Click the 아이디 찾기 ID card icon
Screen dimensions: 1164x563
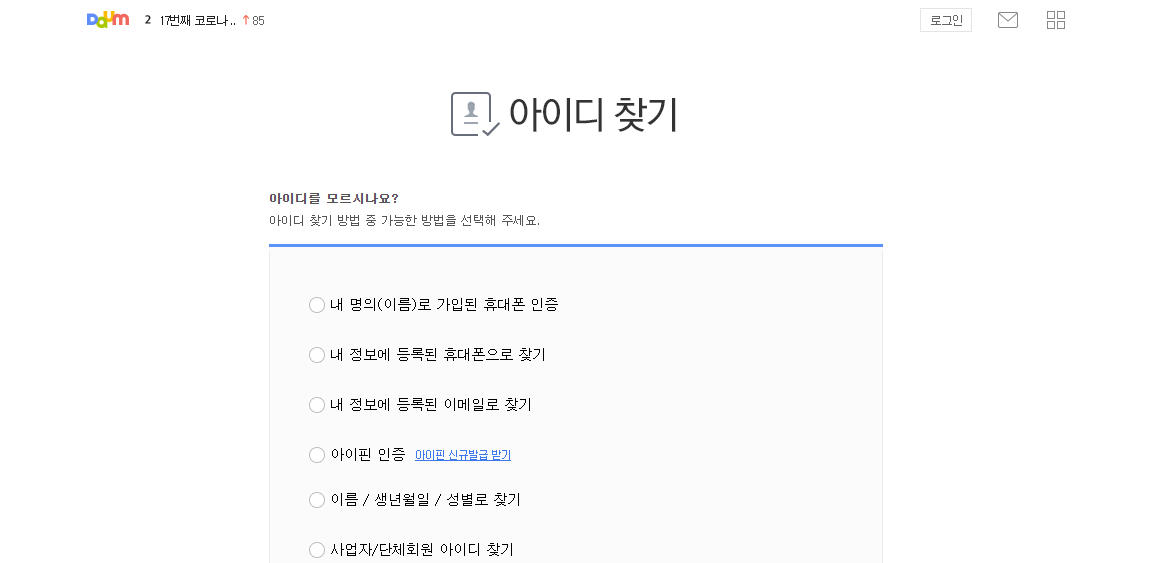475,114
